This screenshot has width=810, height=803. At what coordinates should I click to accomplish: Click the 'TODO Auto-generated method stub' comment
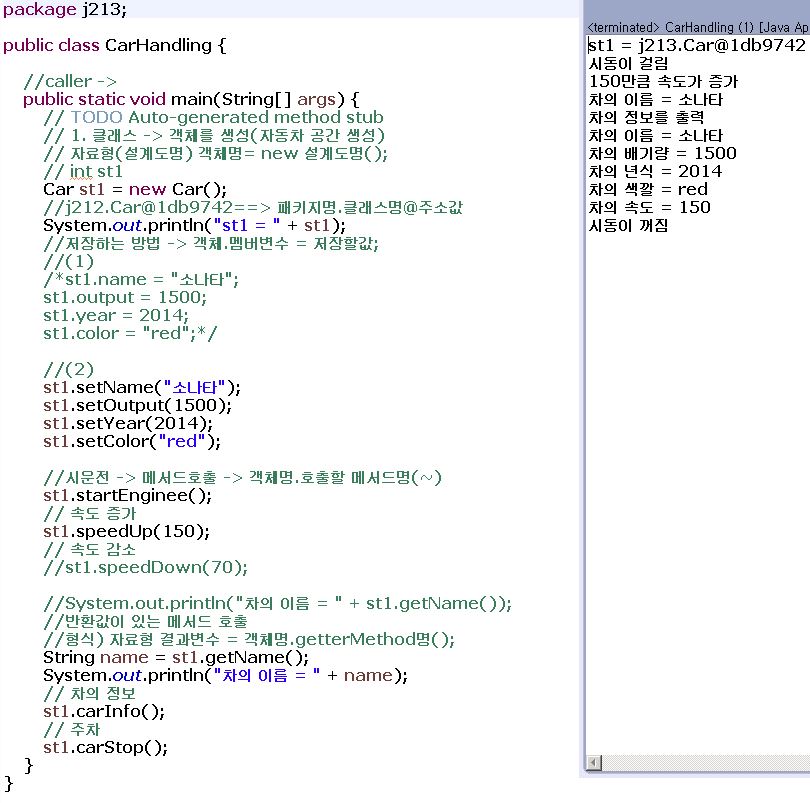[213, 117]
